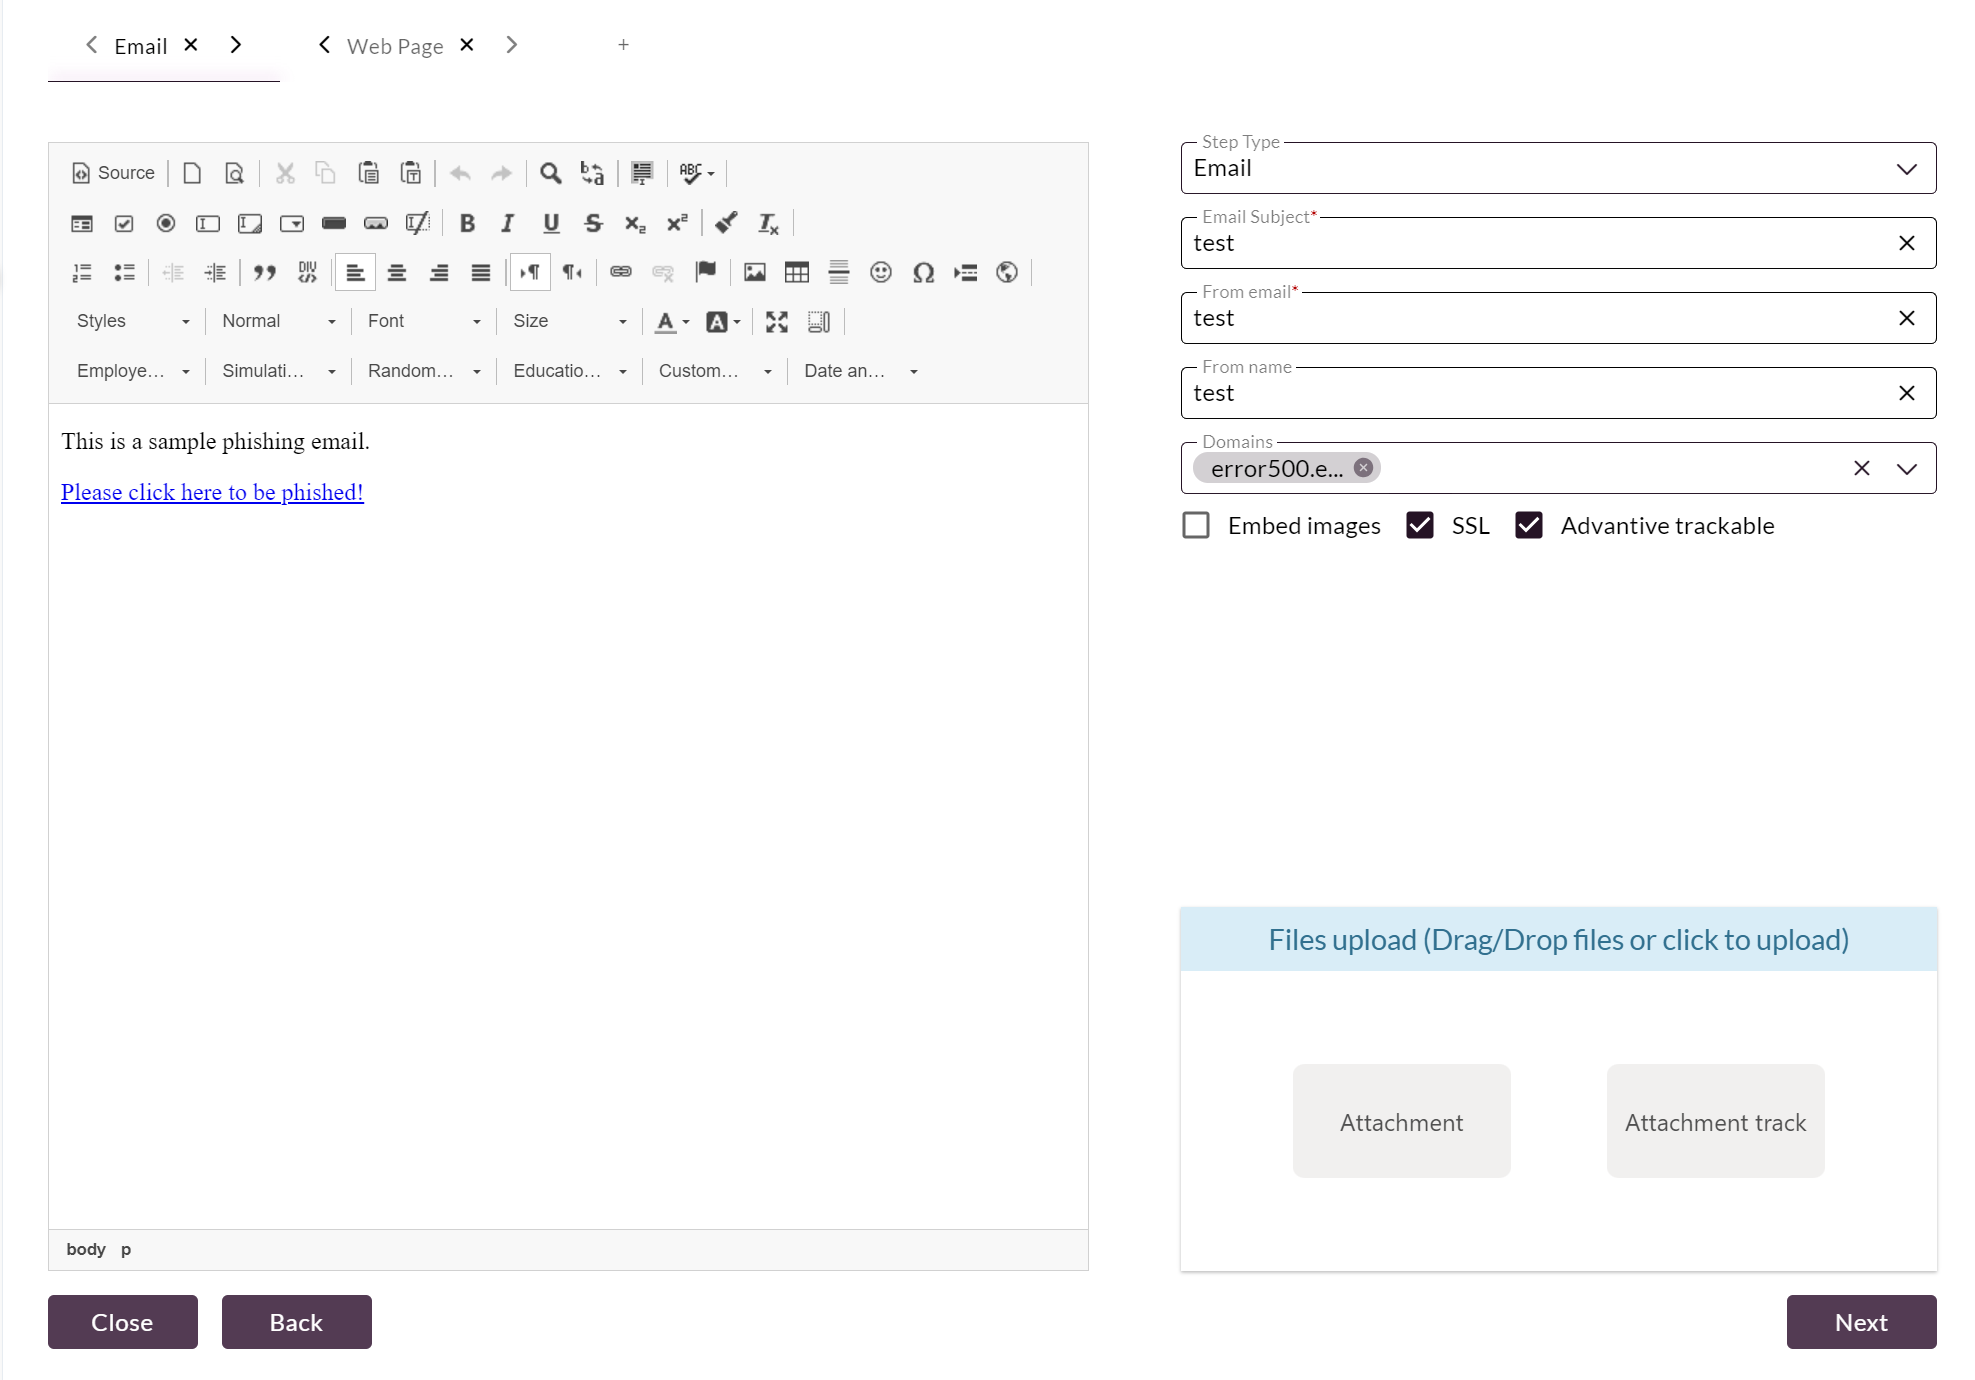
Task: Uncheck the Advantive trackable checkbox
Action: point(1529,526)
